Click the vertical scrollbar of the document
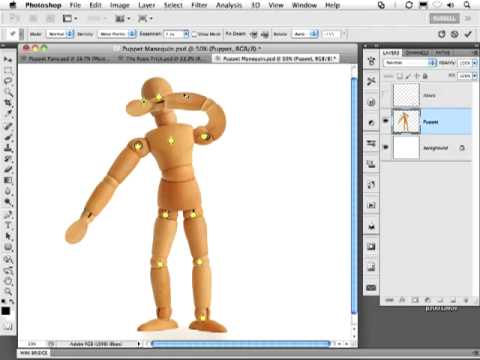The width and height of the screenshot is (480, 360). point(354,195)
